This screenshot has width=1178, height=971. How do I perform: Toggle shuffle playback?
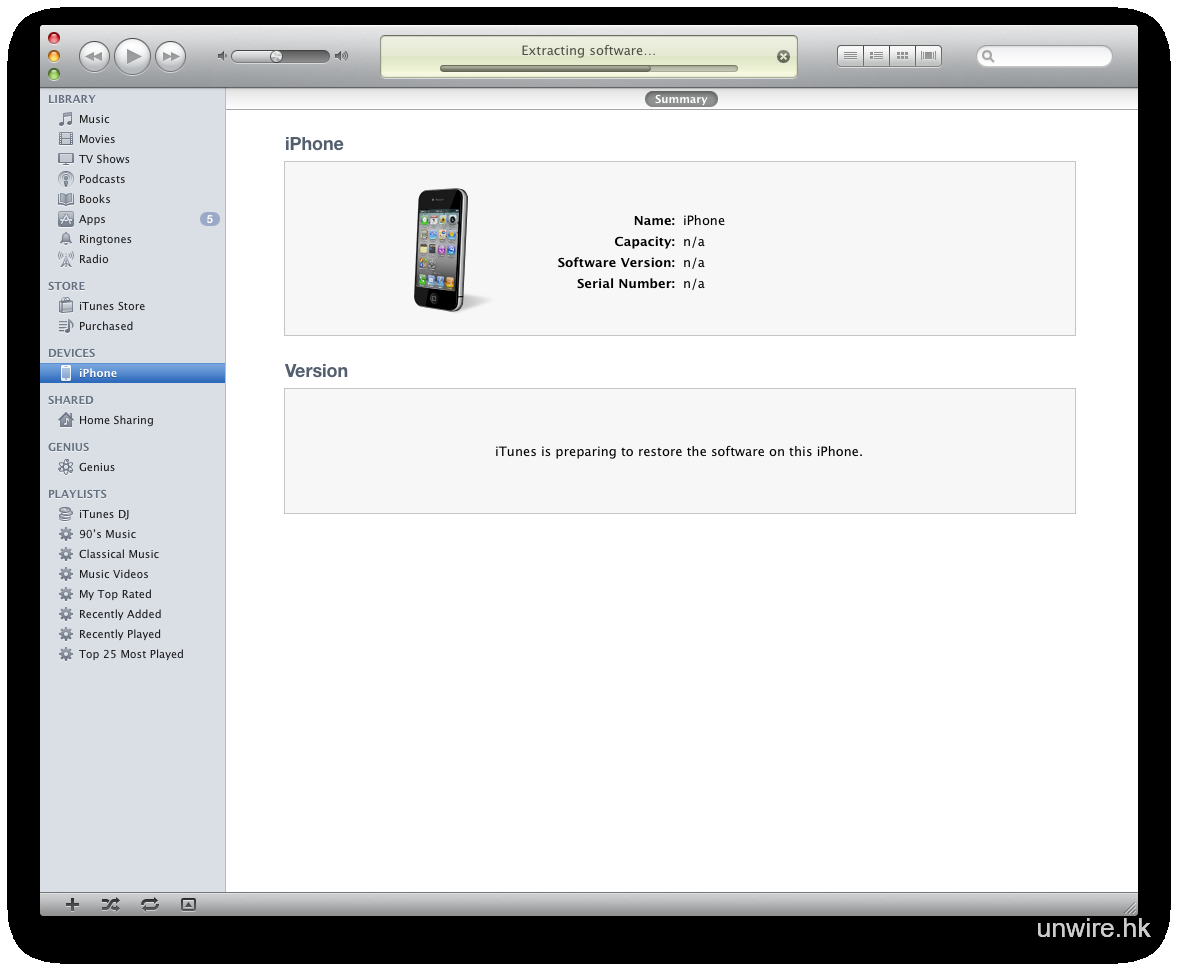pyautogui.click(x=110, y=904)
